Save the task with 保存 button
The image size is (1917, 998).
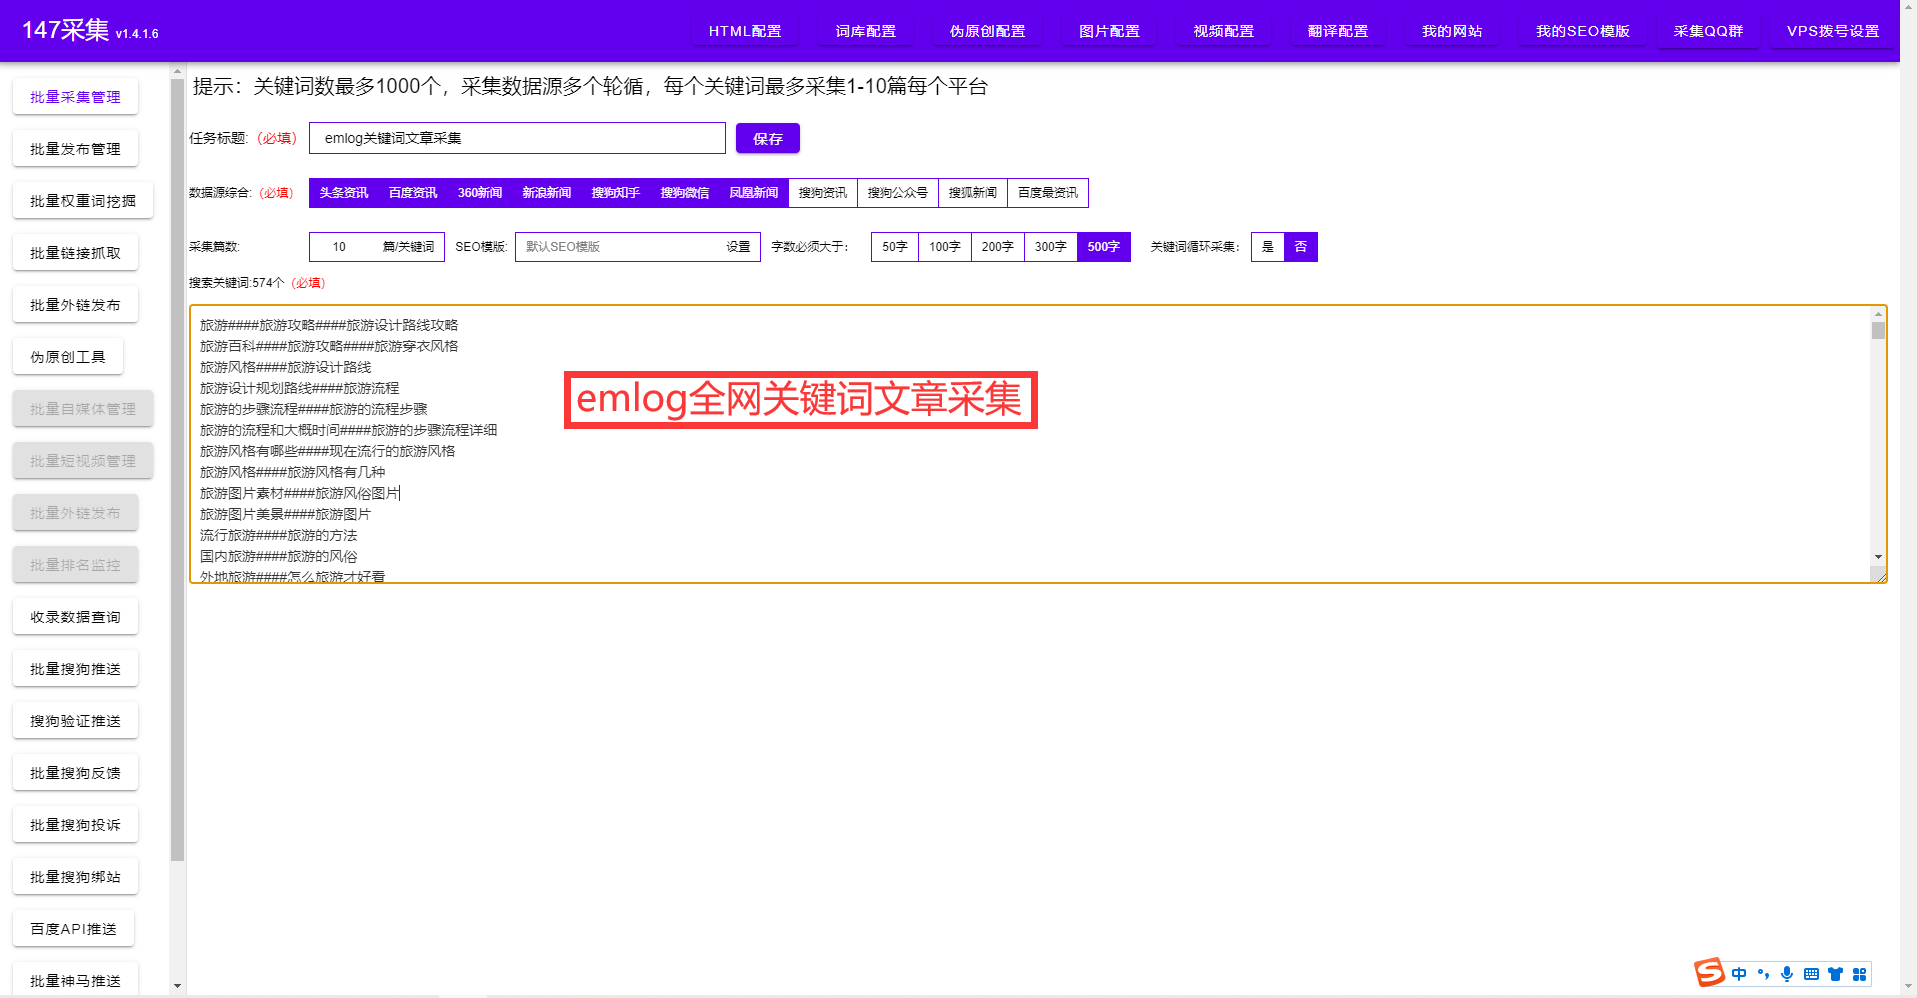click(768, 139)
